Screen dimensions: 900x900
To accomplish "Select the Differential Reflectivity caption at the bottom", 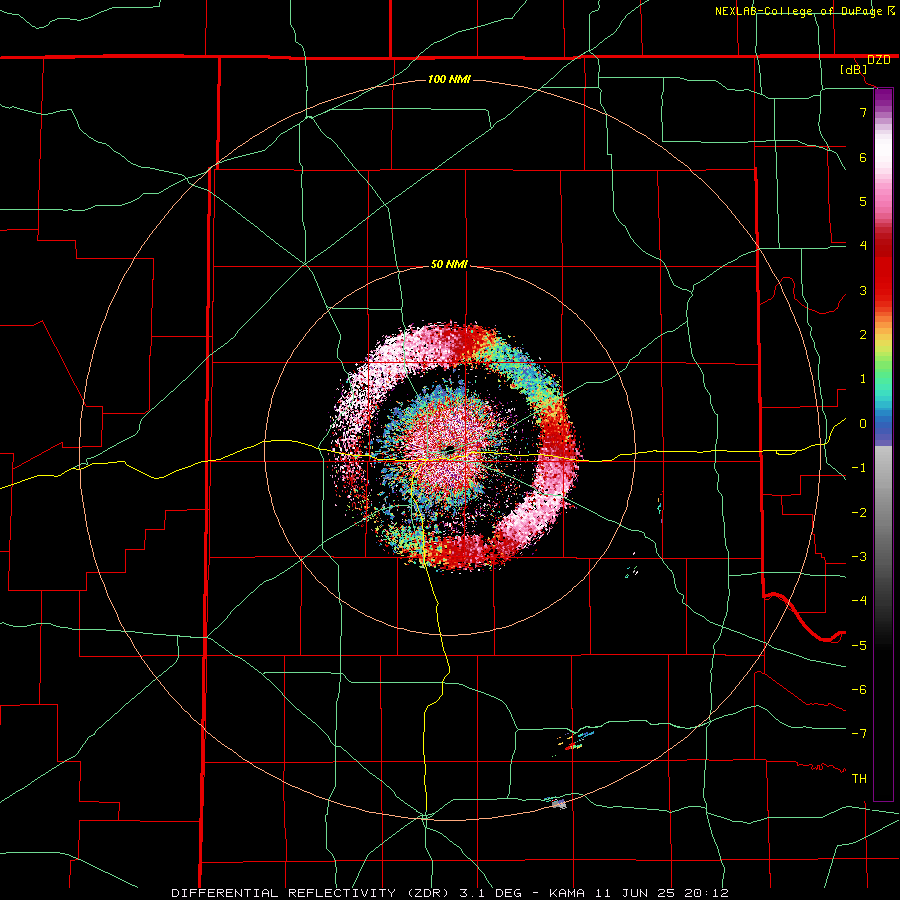I will point(450,893).
